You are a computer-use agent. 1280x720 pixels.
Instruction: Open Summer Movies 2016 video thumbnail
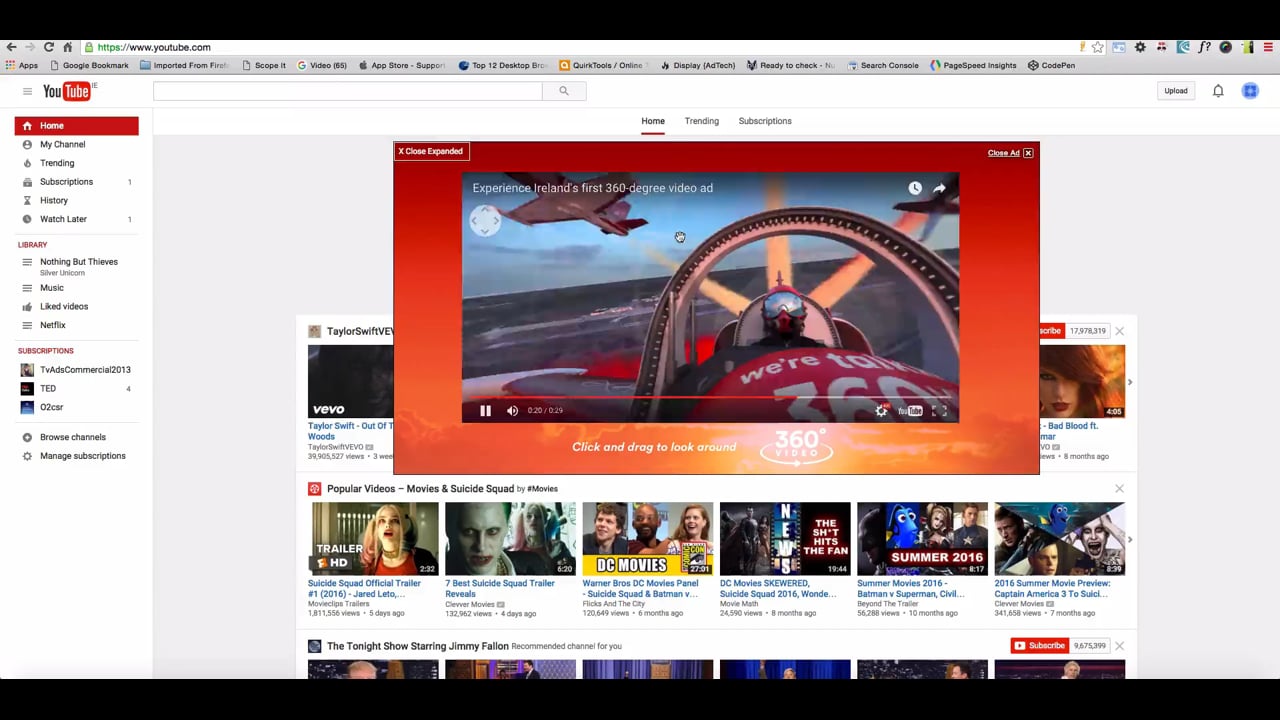pyautogui.click(x=922, y=539)
